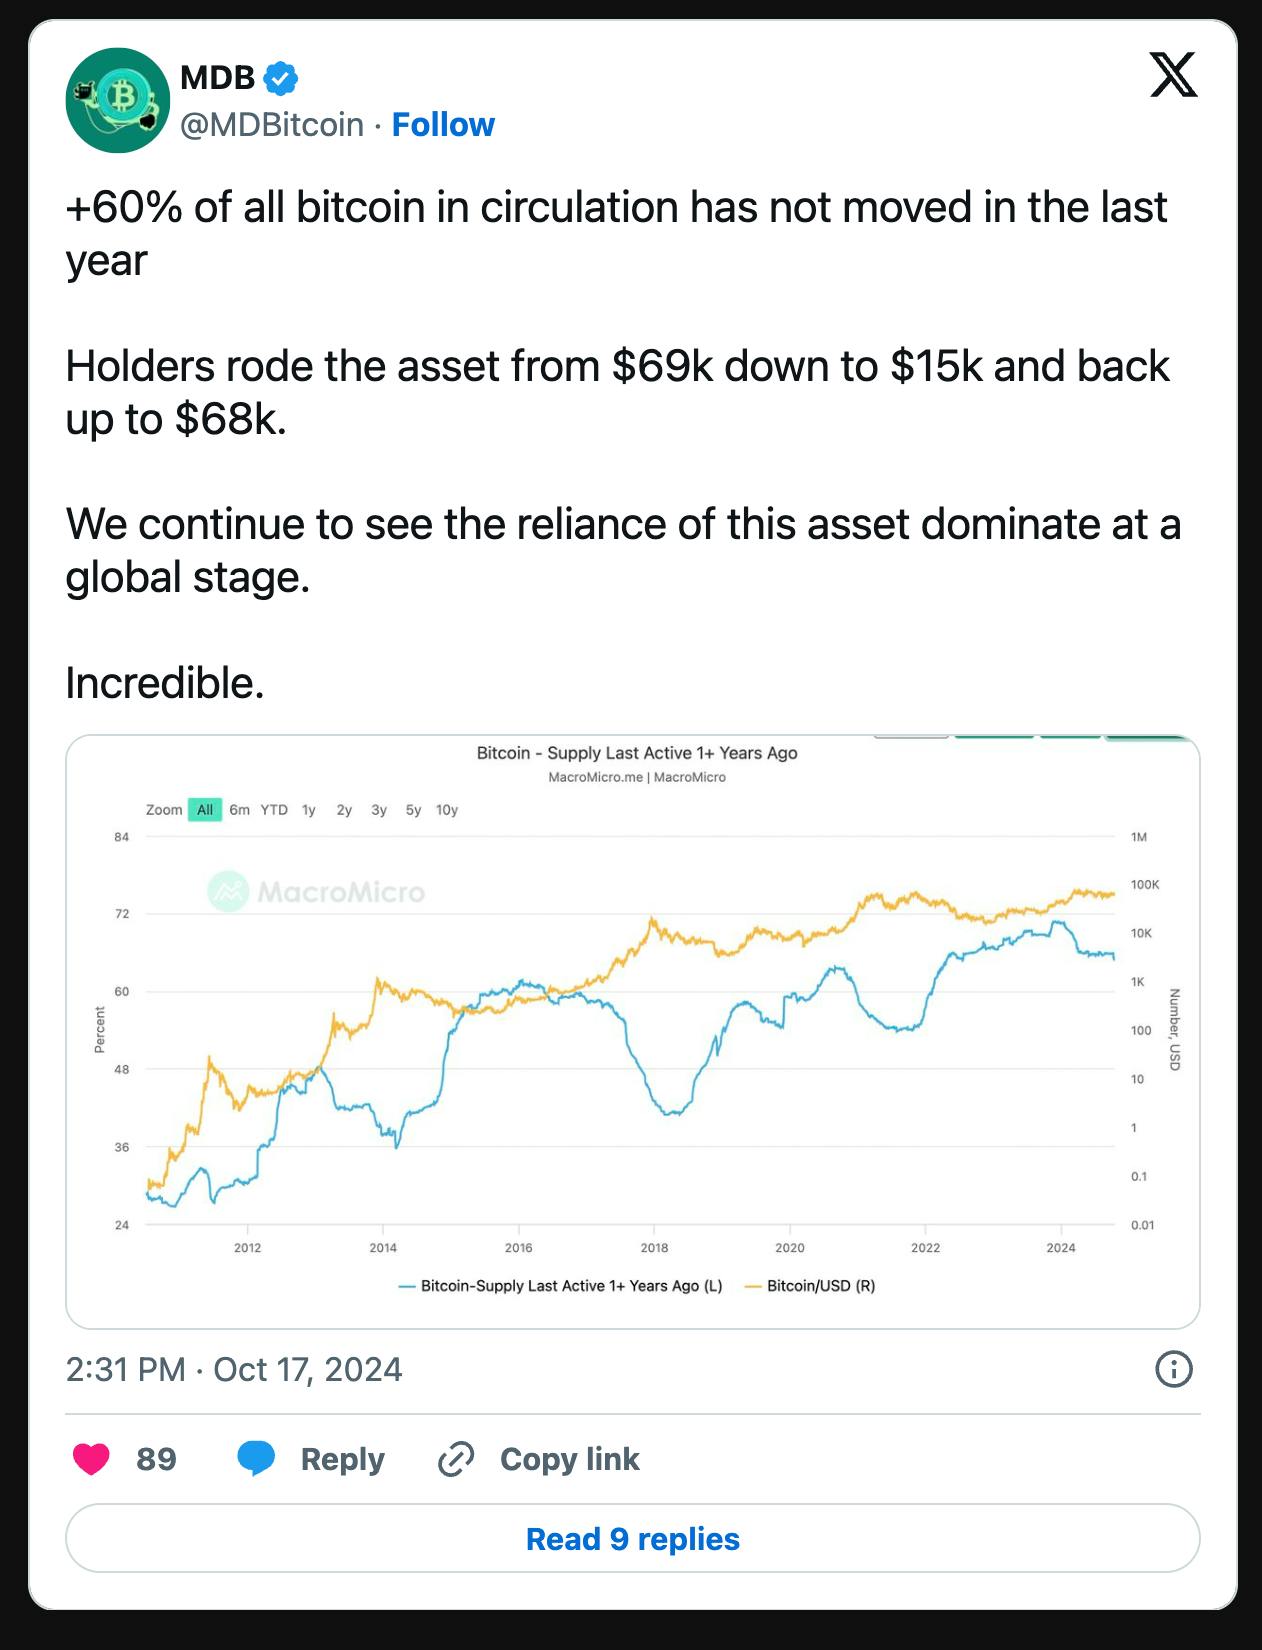Click the blue verified badge next to MDB
Screen dimensions: 1262x1650
tap(281, 76)
